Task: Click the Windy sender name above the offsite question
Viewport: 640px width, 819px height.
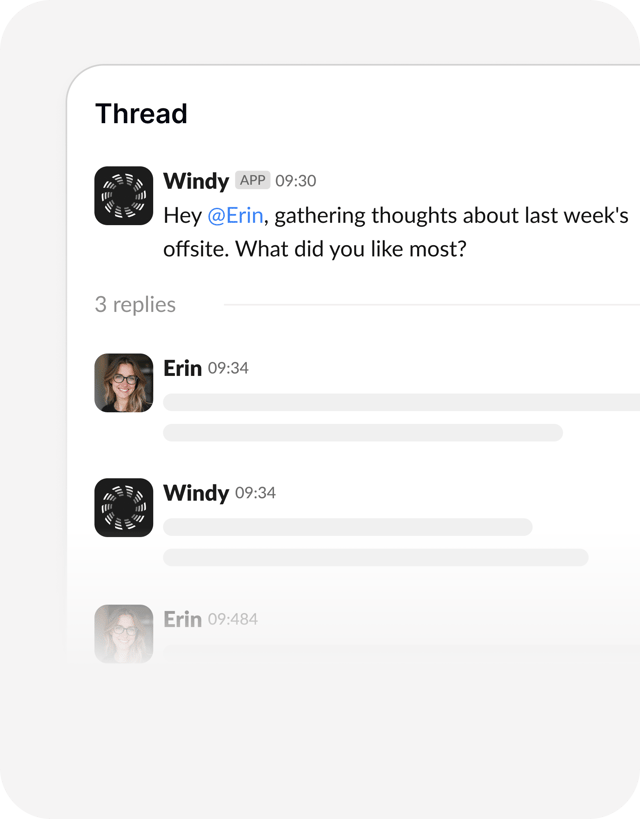Action: click(196, 181)
